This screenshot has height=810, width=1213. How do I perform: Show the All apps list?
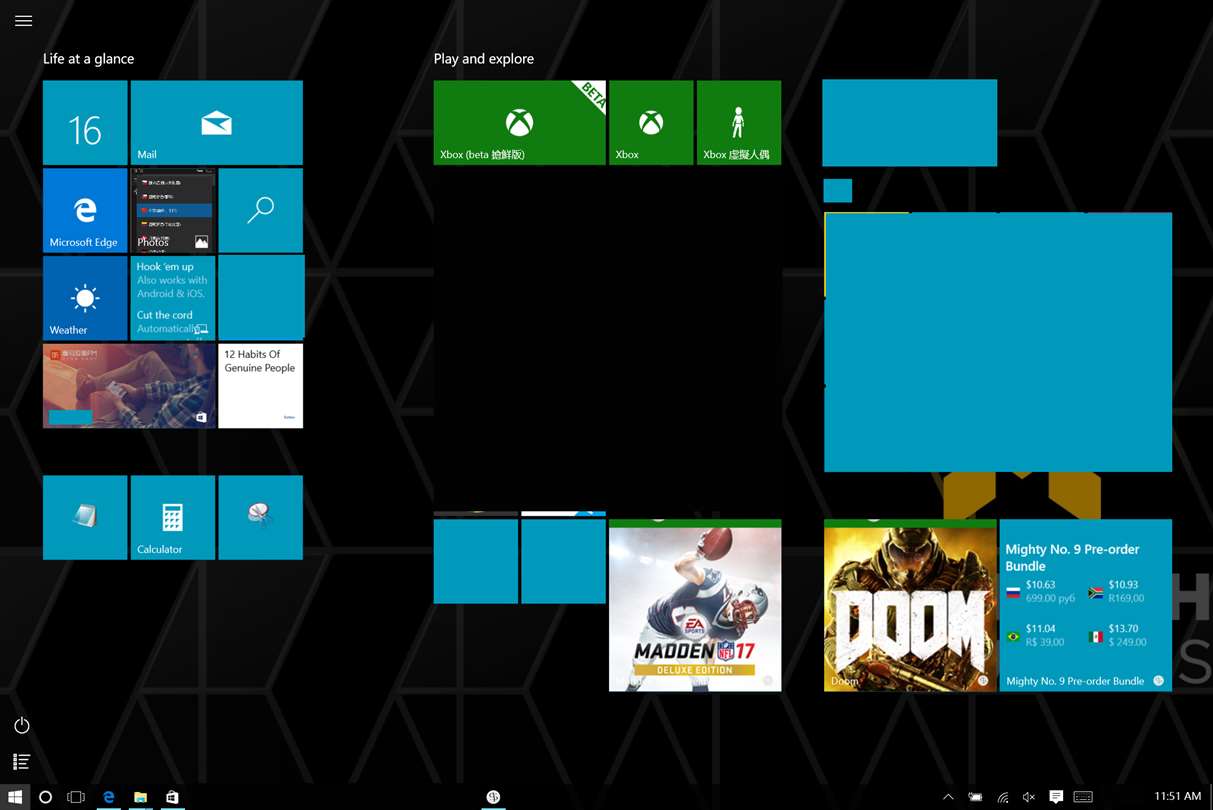(22, 761)
